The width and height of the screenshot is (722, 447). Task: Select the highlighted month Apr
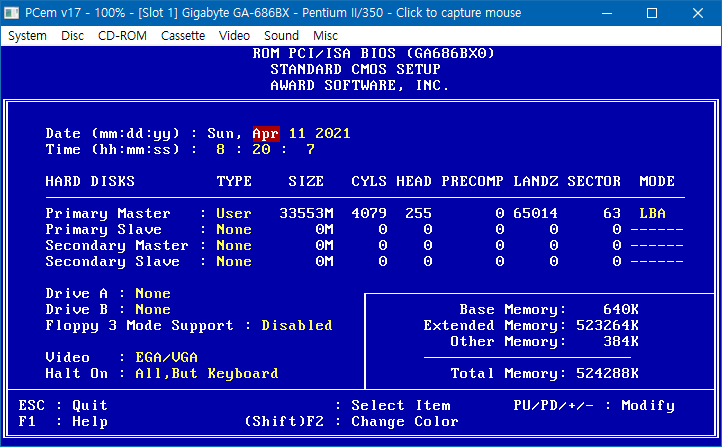266,134
